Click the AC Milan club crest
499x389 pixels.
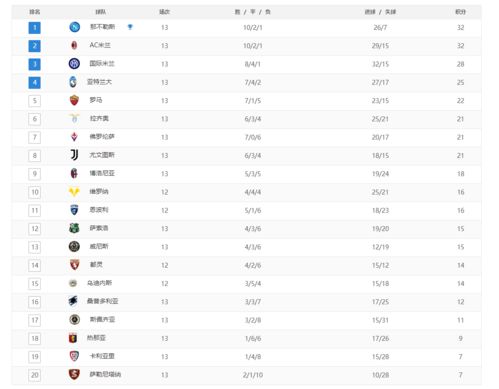74,45
